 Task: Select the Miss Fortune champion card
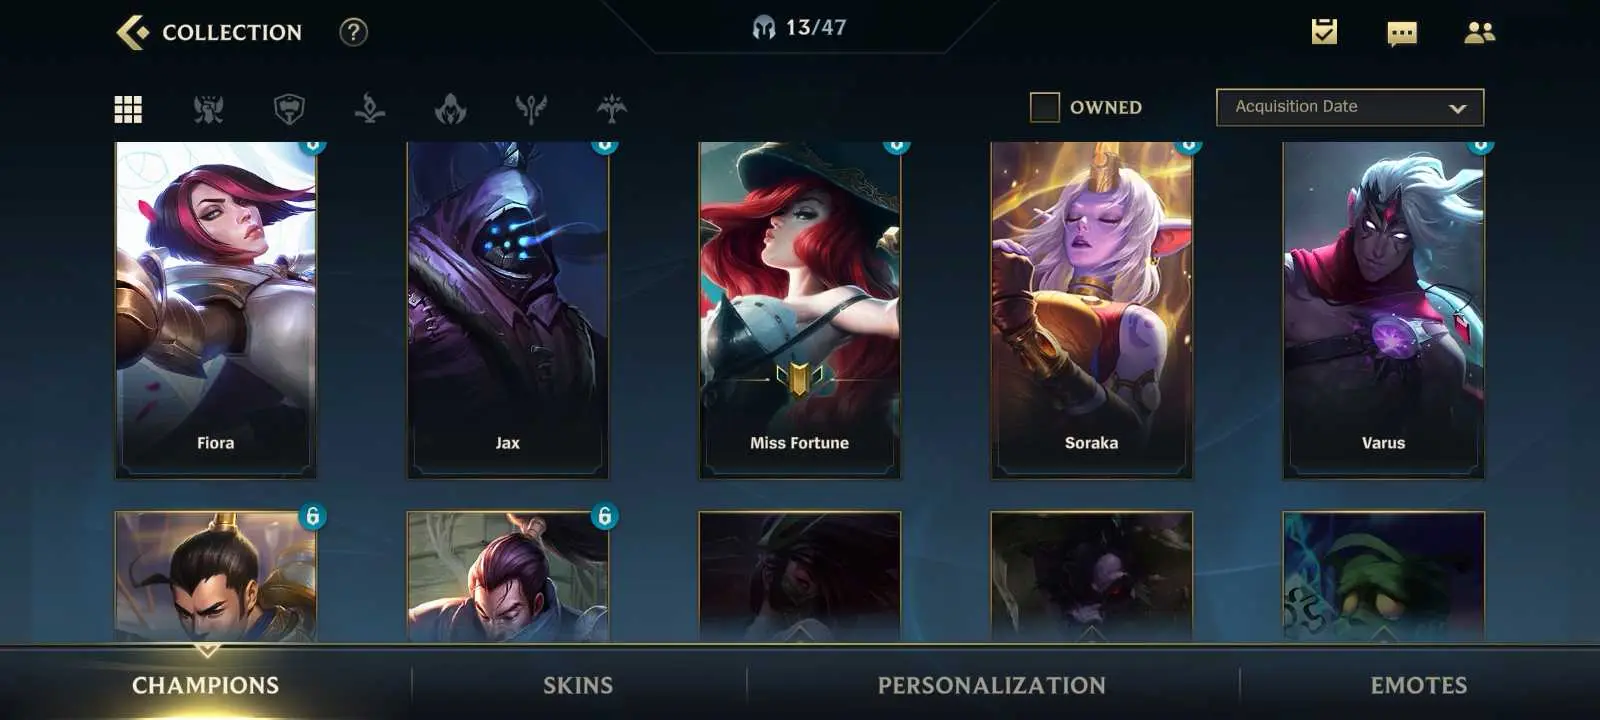799,310
